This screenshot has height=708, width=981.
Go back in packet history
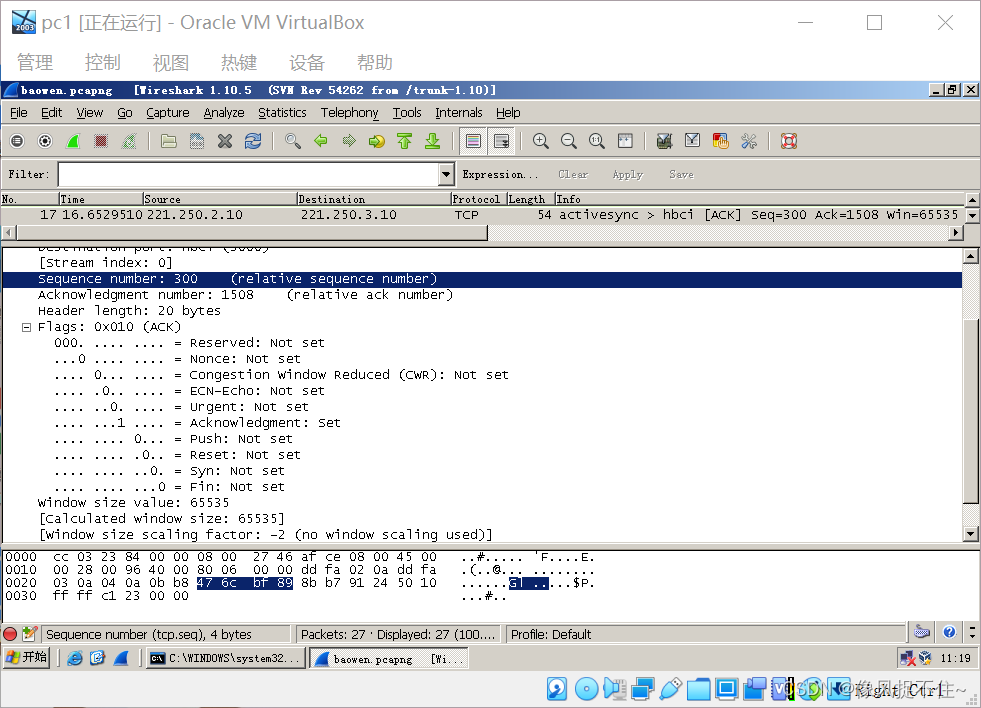320,141
